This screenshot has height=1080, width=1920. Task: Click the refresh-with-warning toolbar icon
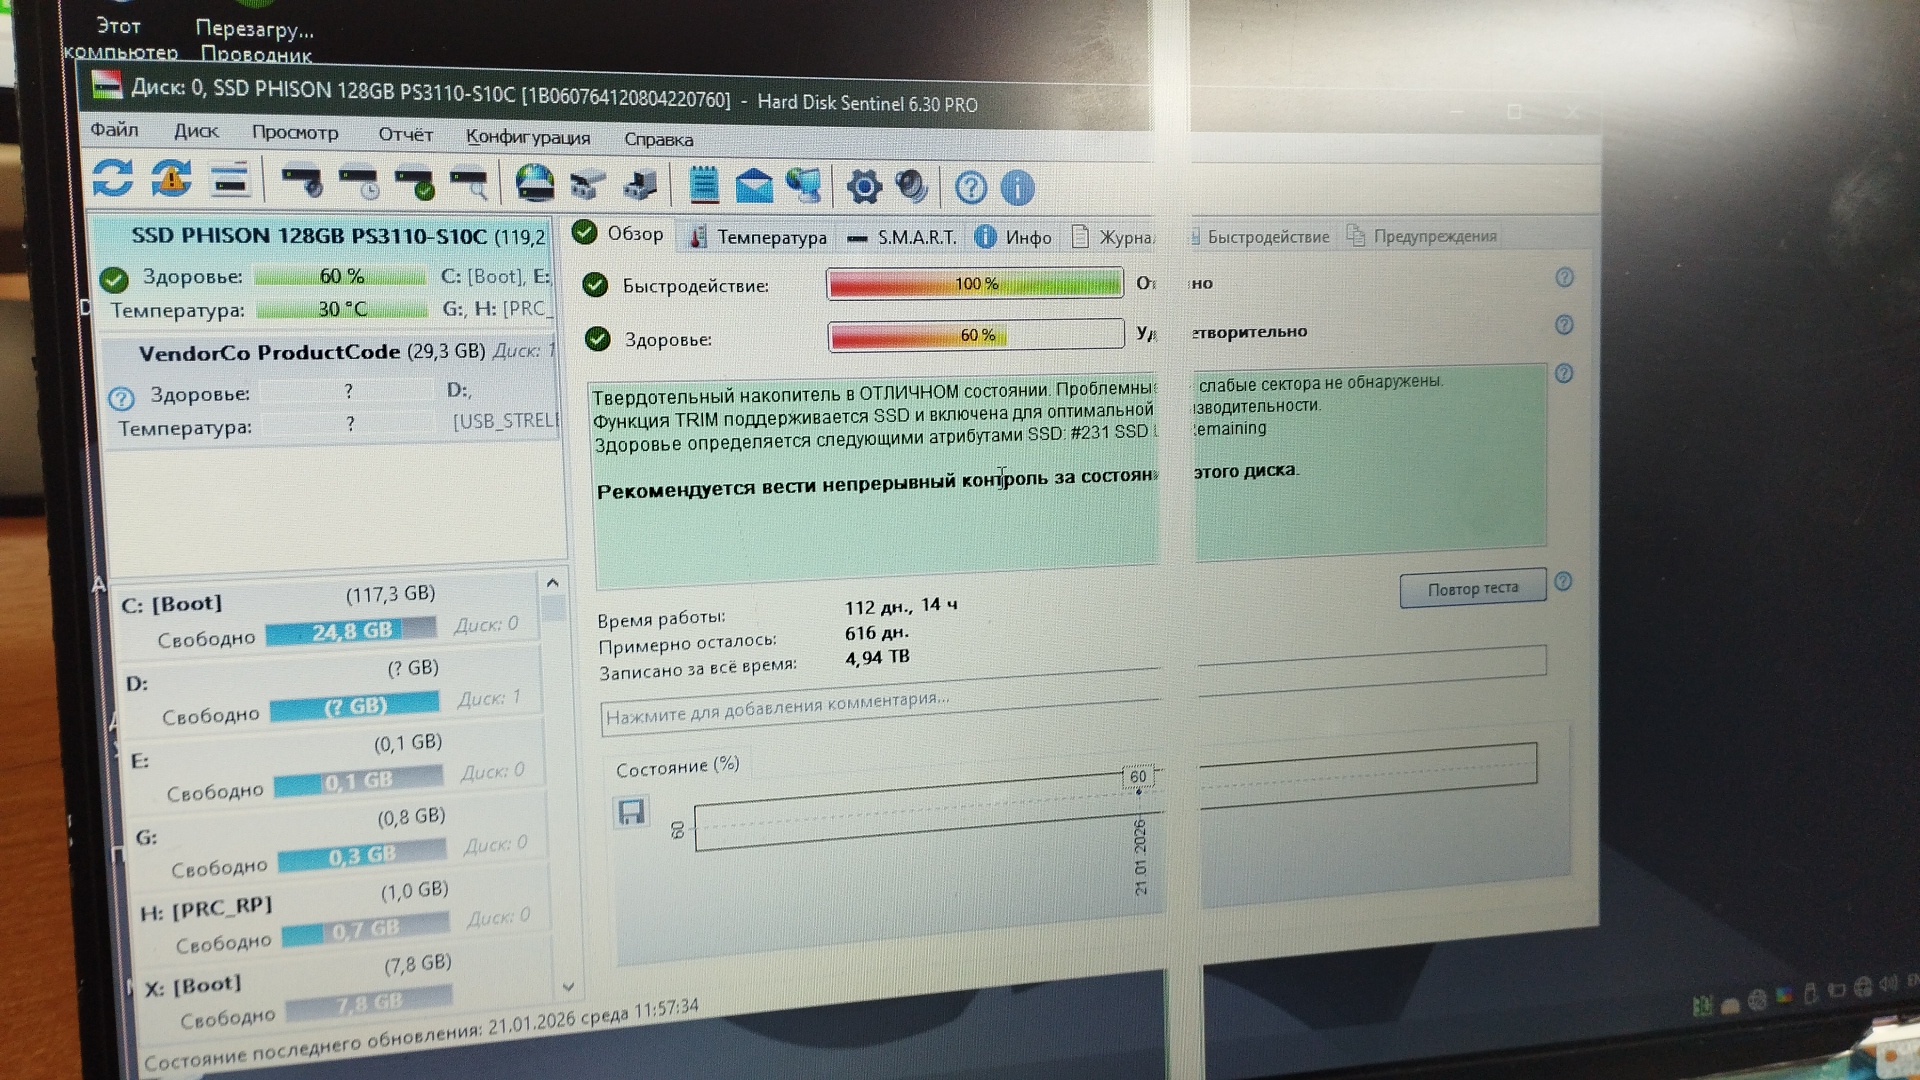pyautogui.click(x=172, y=179)
